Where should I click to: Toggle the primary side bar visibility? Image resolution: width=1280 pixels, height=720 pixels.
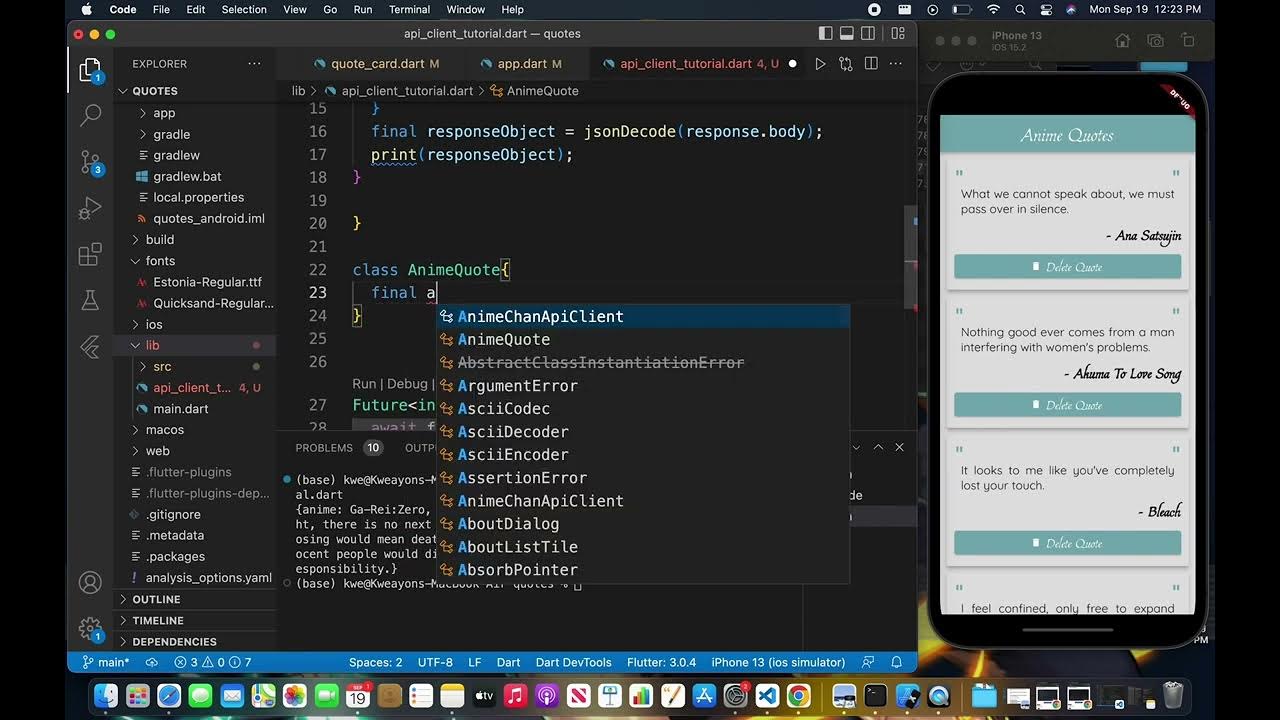tap(825, 33)
